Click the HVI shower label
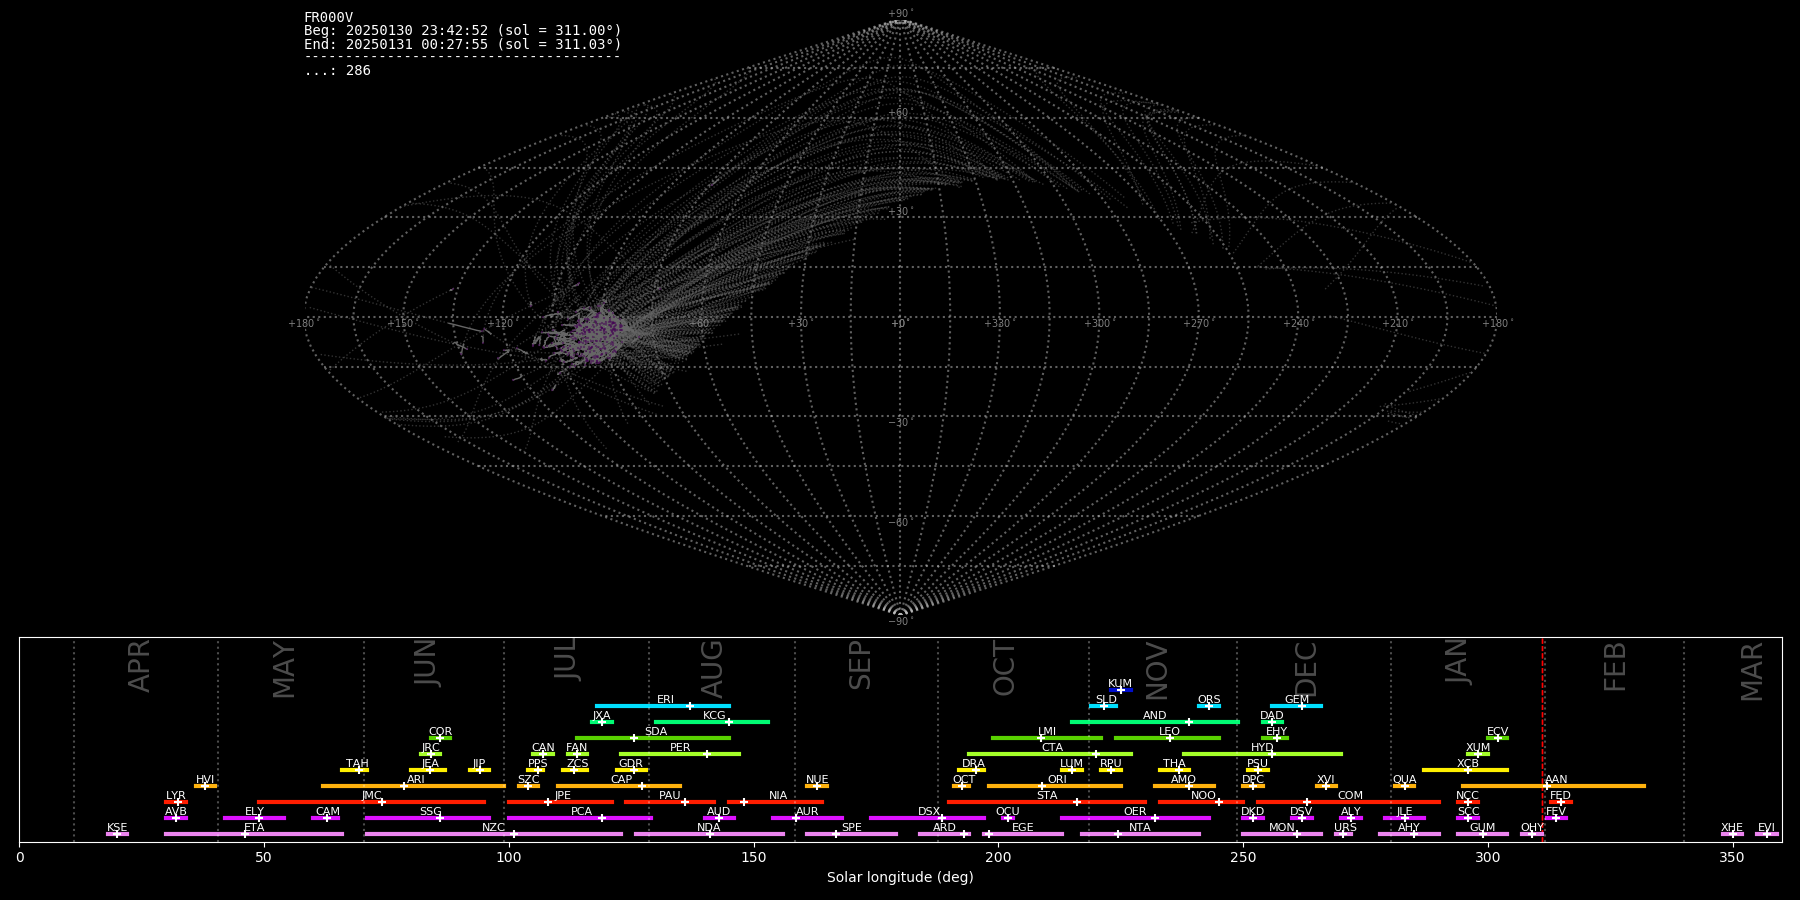 coord(205,779)
